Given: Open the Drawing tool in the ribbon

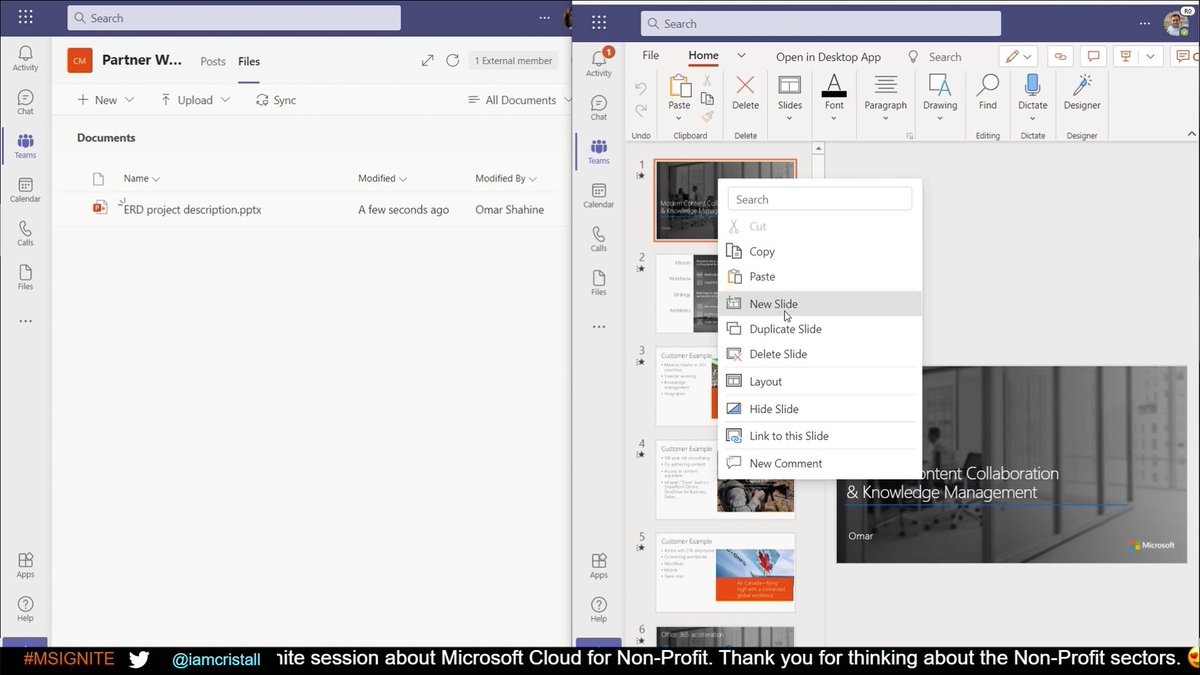Looking at the screenshot, I should point(939,90).
